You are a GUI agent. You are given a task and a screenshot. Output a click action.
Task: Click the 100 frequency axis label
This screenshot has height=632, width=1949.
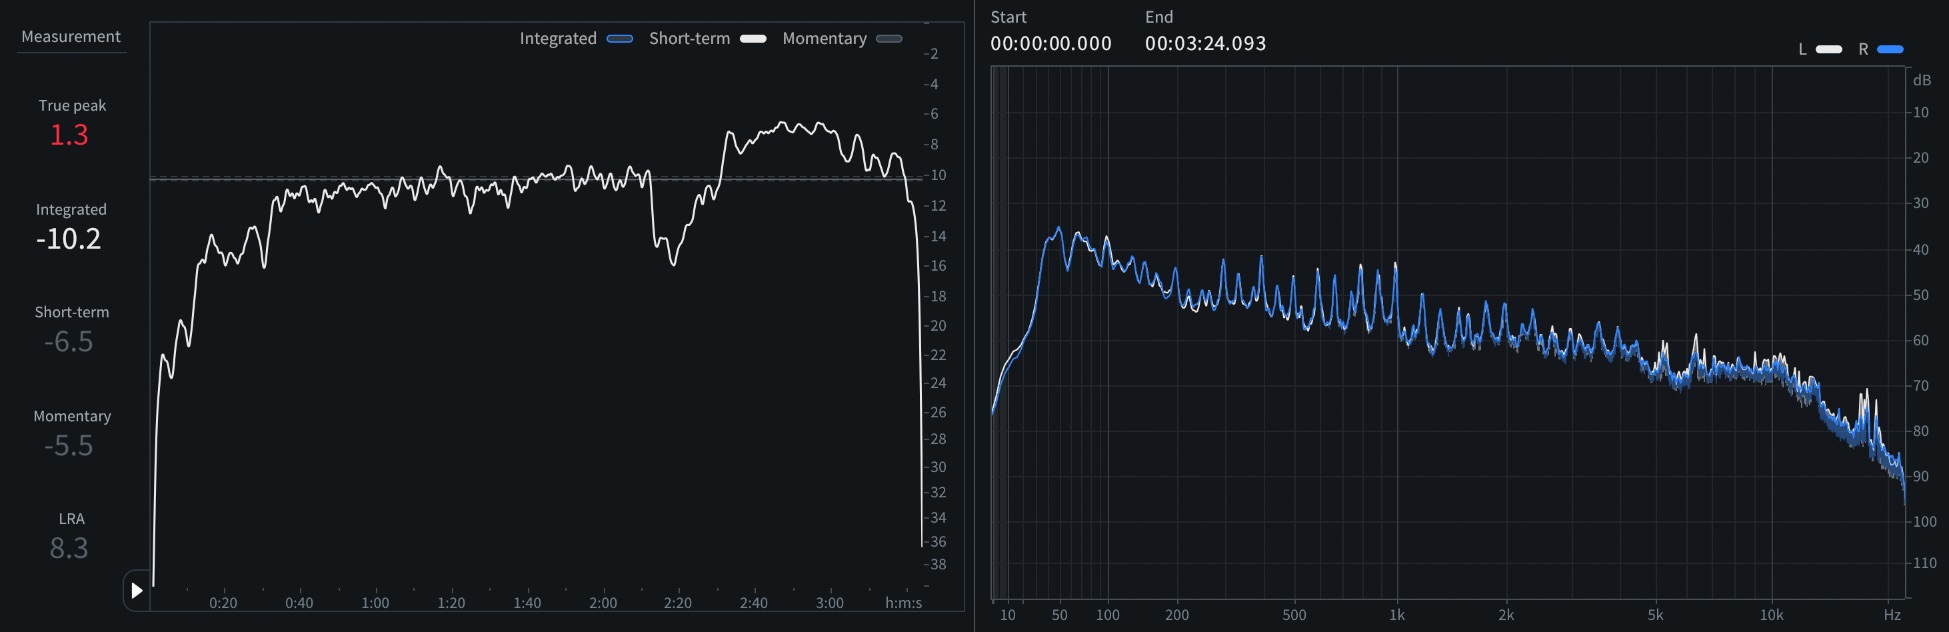[1108, 615]
